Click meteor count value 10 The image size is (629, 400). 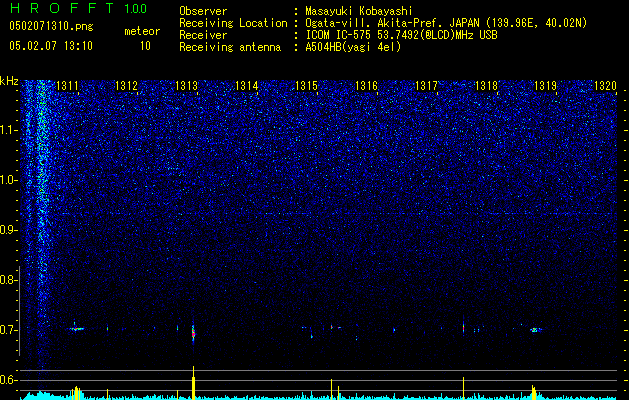(145, 46)
